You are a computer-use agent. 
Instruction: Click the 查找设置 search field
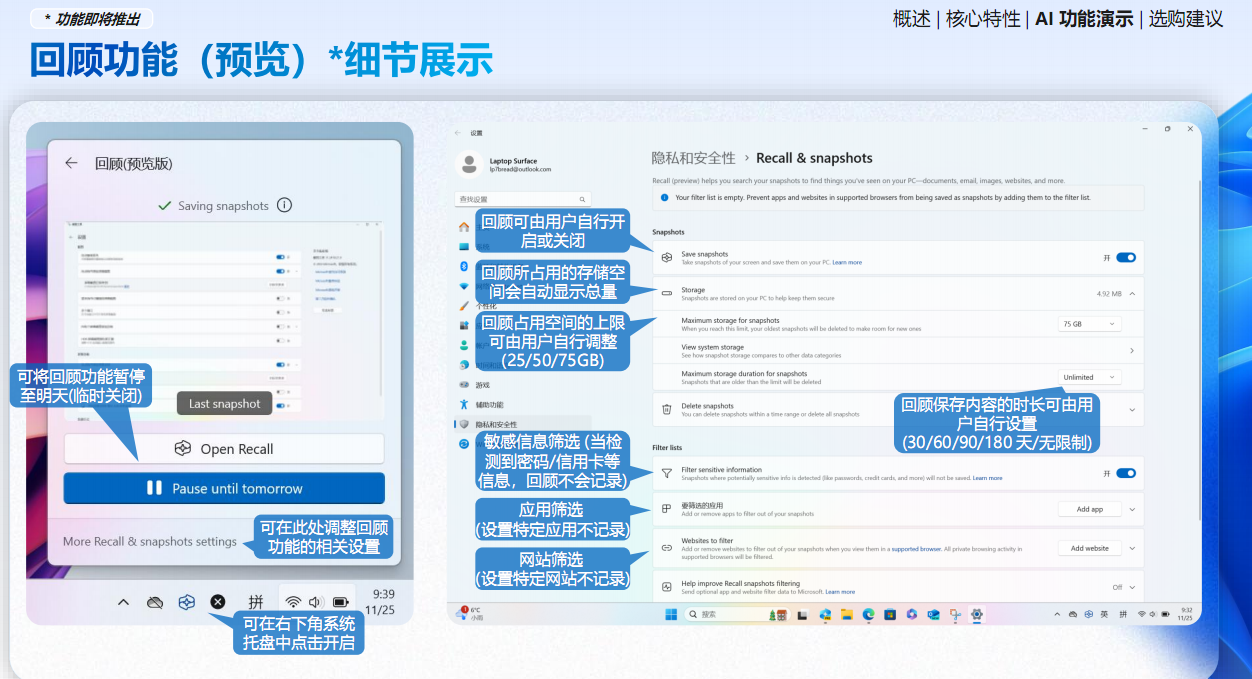point(523,199)
